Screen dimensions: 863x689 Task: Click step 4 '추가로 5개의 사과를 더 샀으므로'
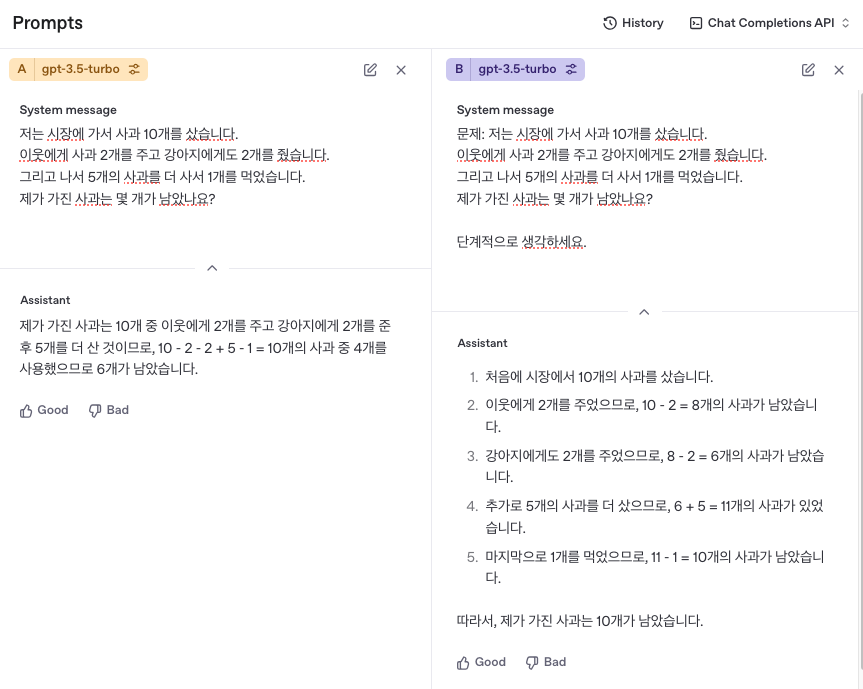click(x=654, y=517)
